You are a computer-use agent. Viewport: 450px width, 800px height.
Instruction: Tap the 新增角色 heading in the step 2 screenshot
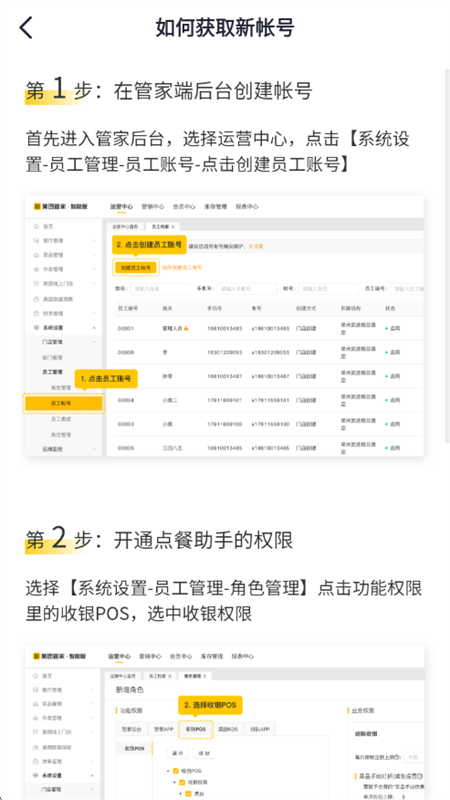click(131, 690)
